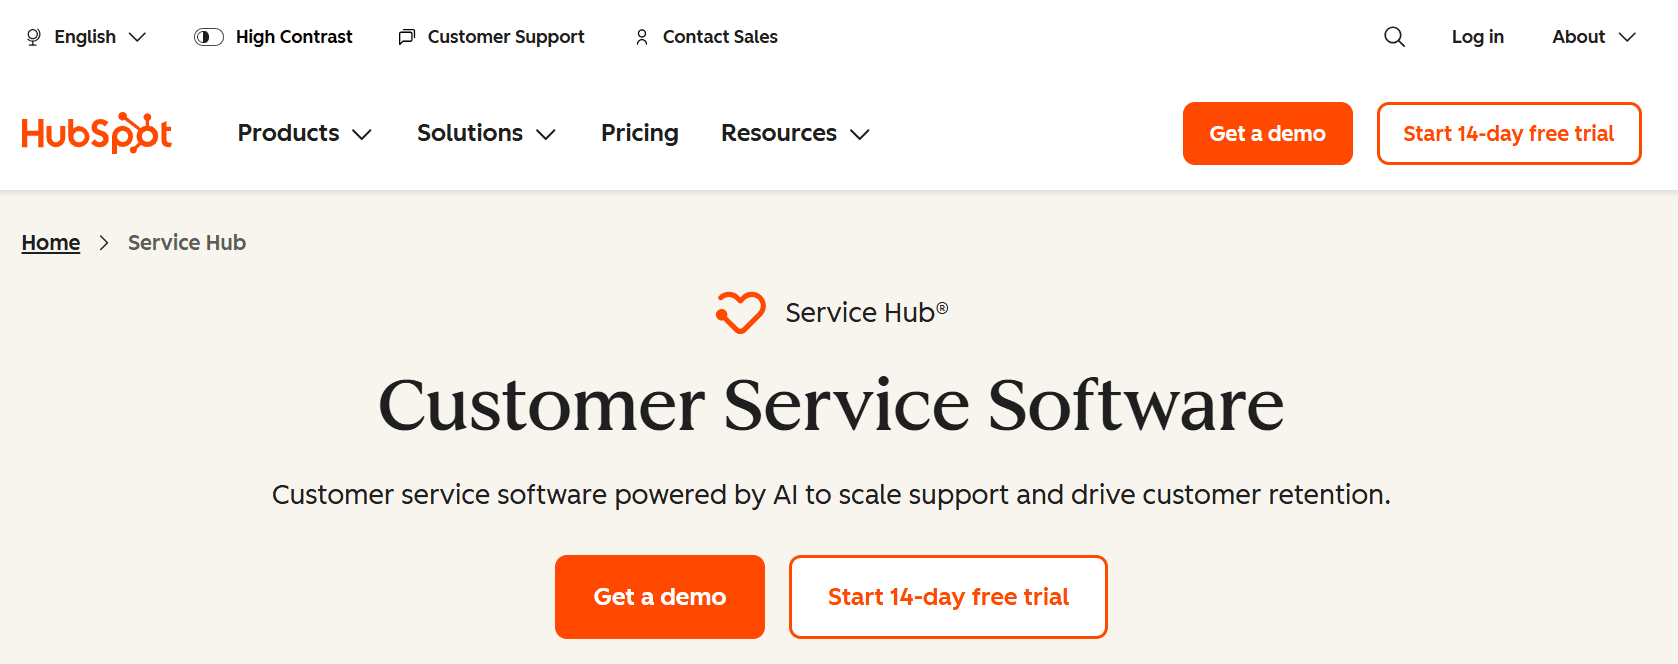
Task: Click the language globe icon
Action: click(x=31, y=37)
